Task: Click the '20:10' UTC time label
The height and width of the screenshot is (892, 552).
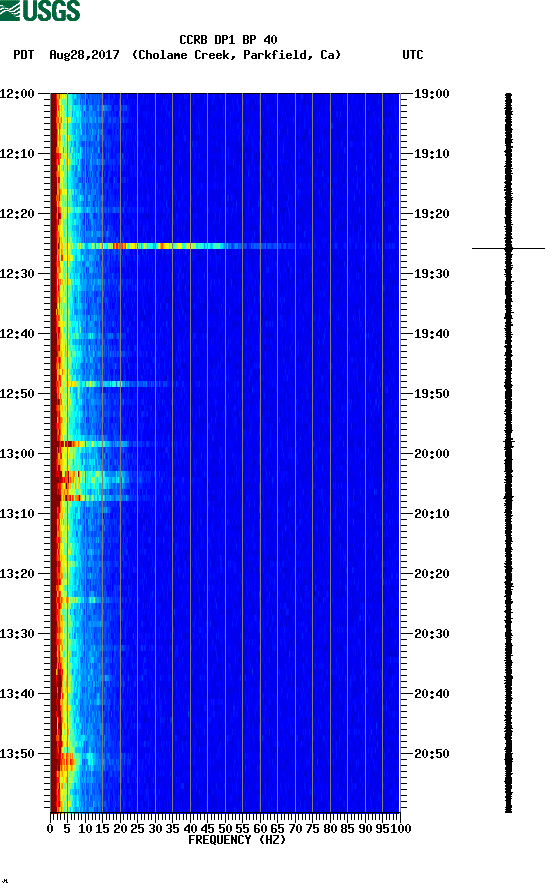Action: (431, 514)
